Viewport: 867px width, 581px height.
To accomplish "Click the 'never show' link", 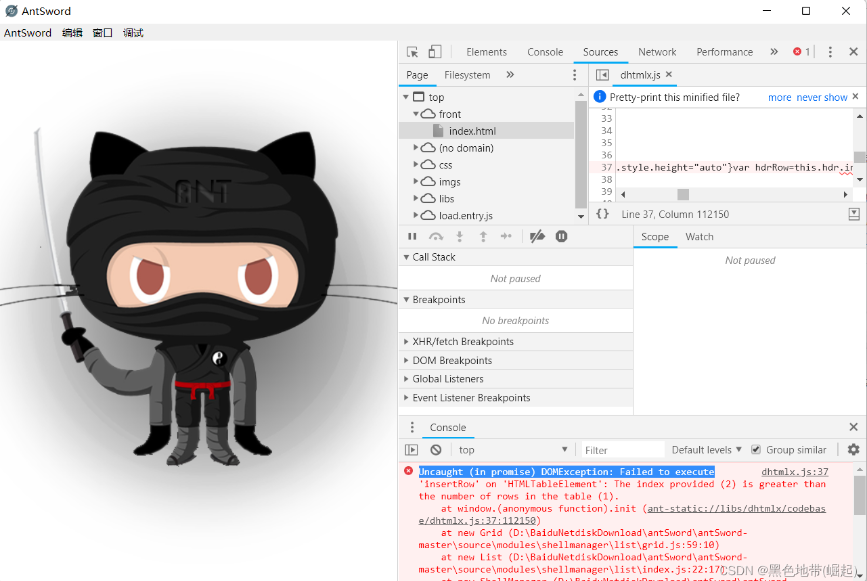I will [x=822, y=97].
